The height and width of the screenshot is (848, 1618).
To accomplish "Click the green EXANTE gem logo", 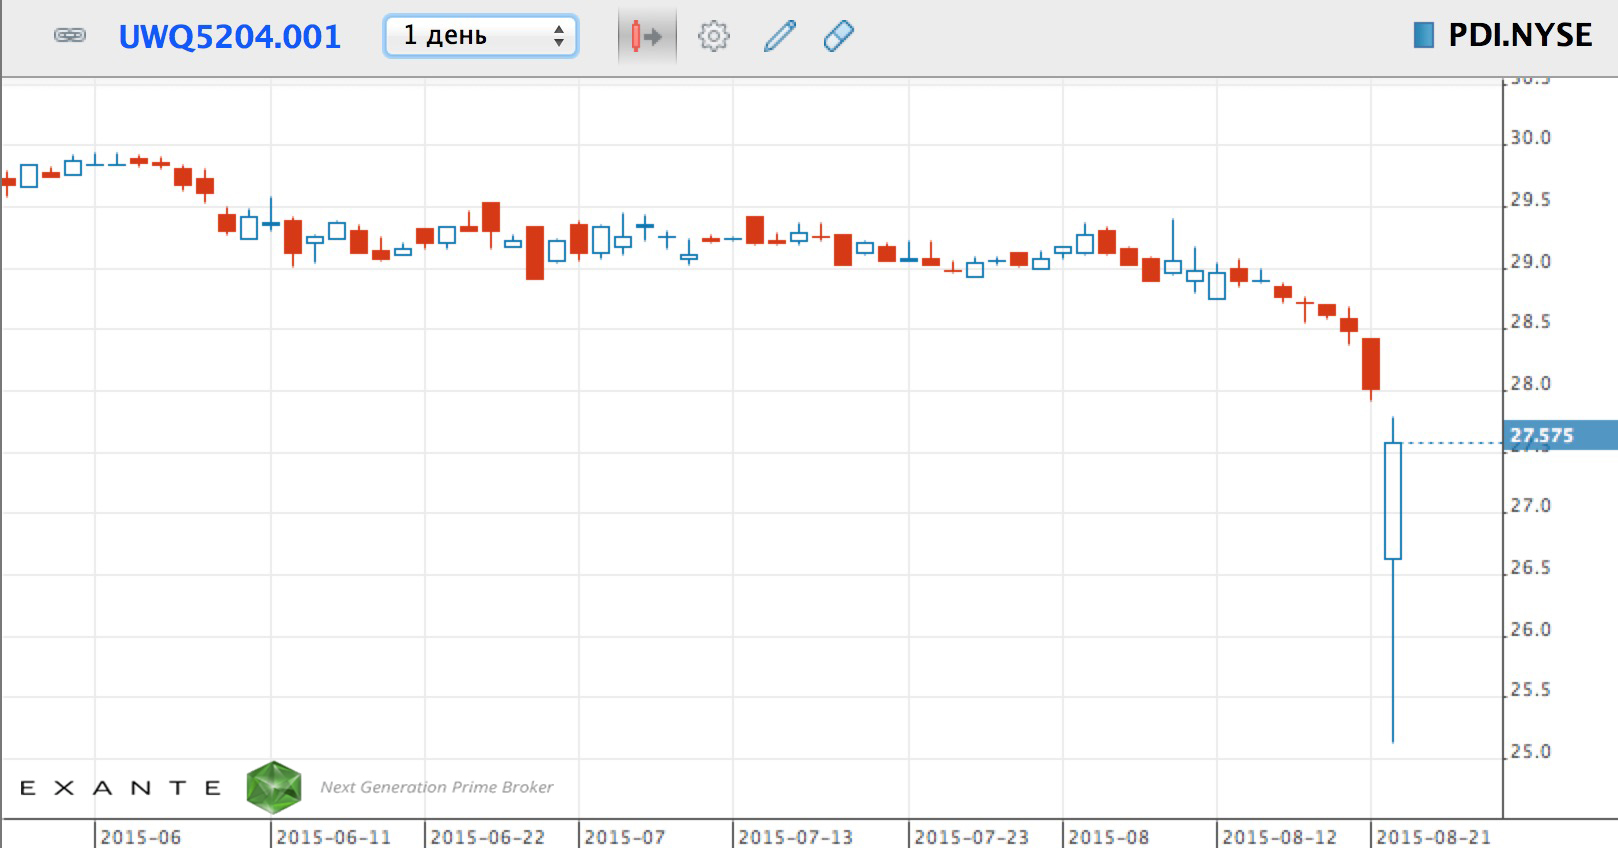I will pos(274,787).
